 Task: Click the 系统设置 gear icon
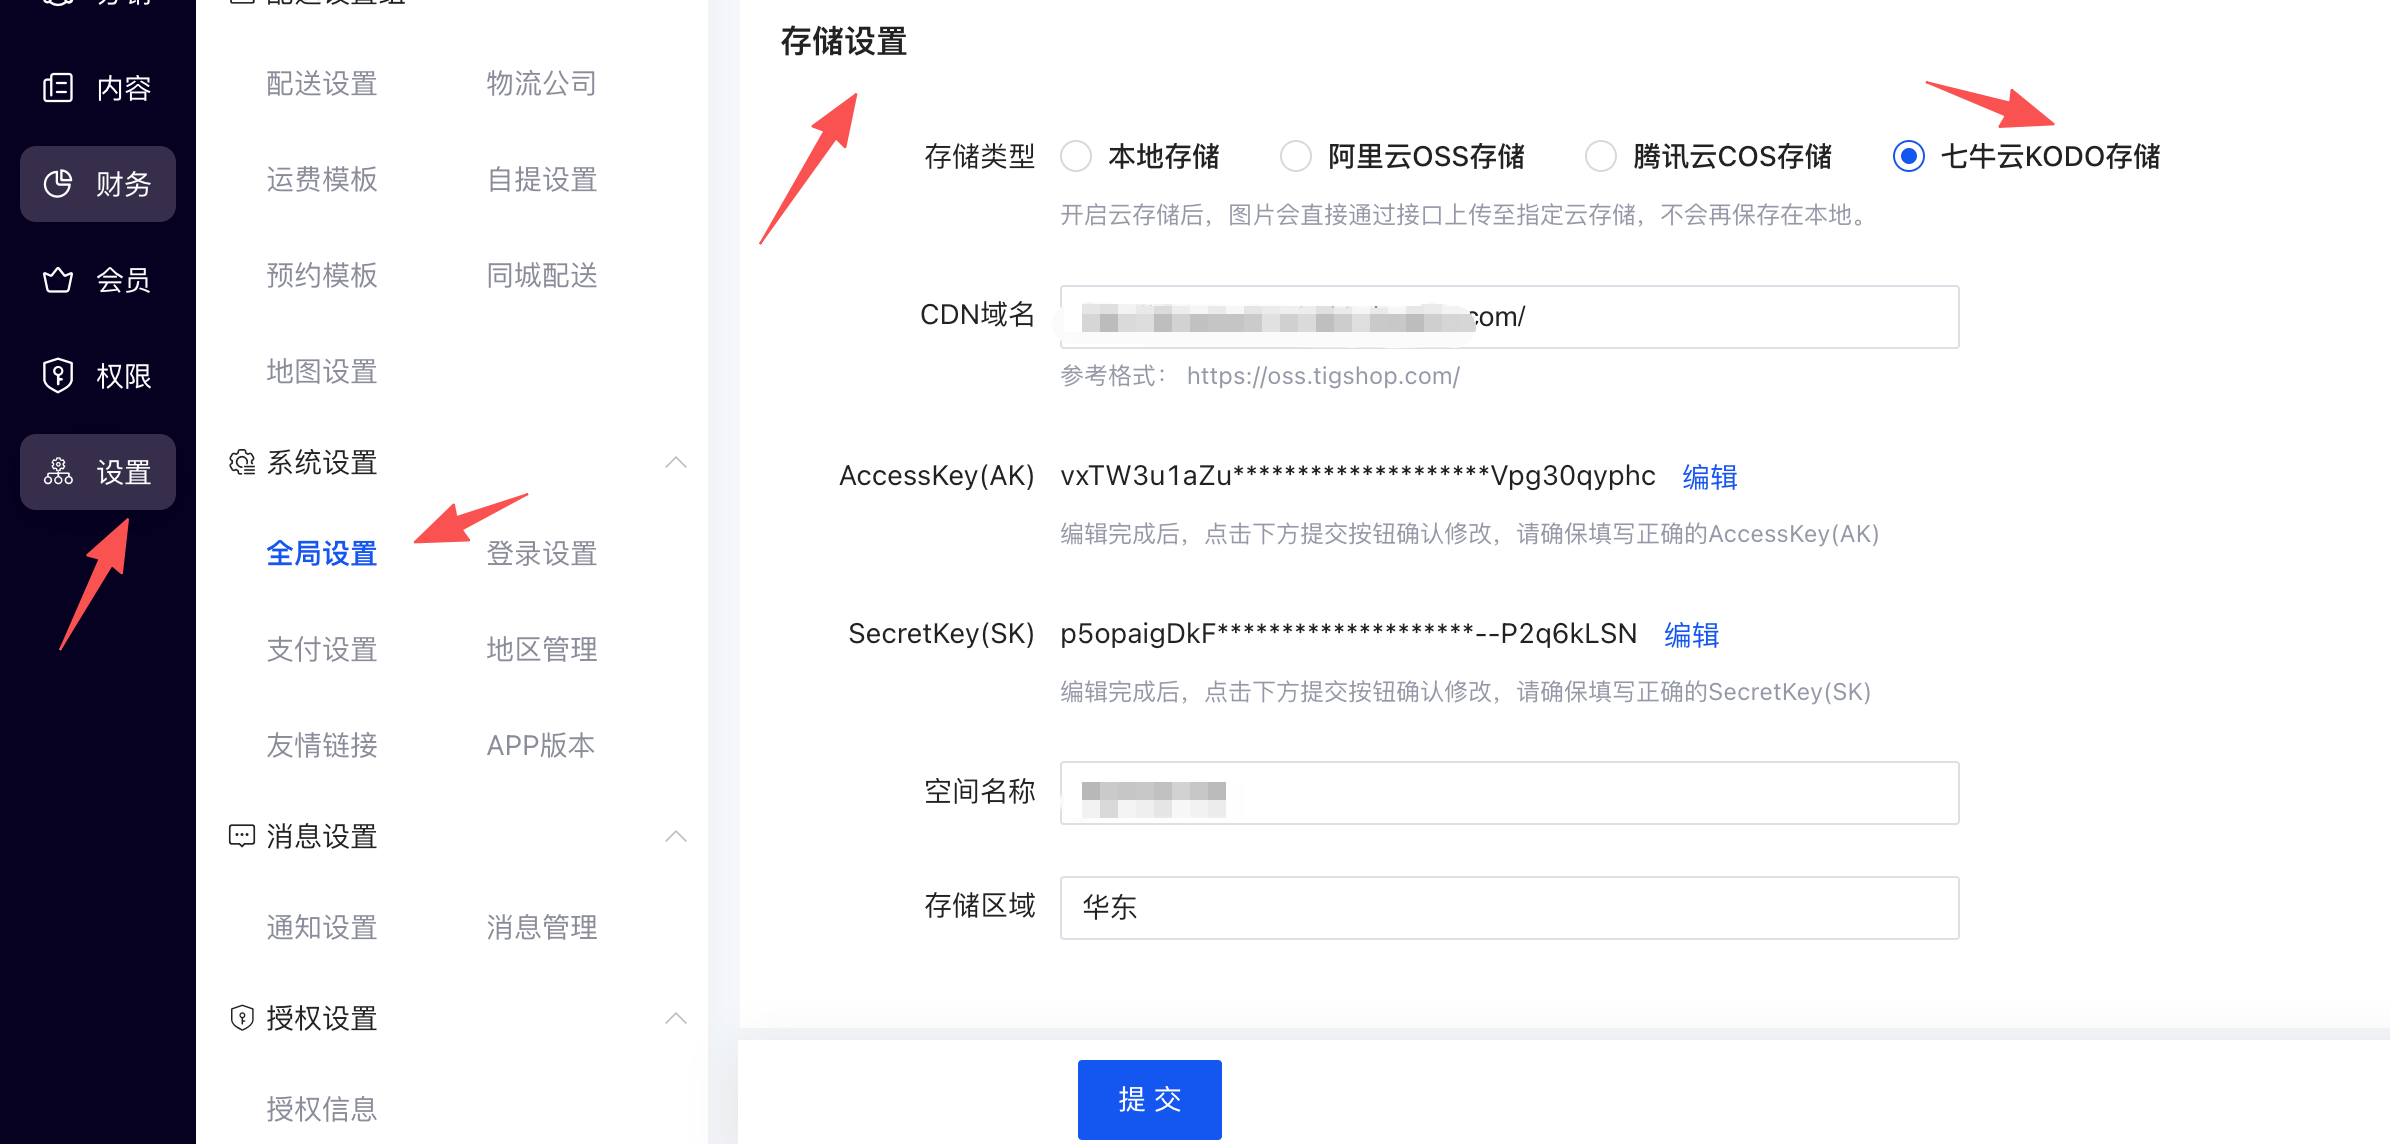pyautogui.click(x=242, y=462)
